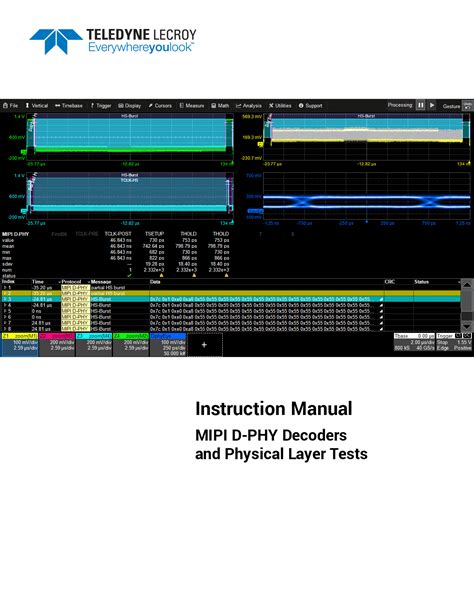Open the Measure menu icon
The width and height of the screenshot is (474, 613).
click(181, 106)
